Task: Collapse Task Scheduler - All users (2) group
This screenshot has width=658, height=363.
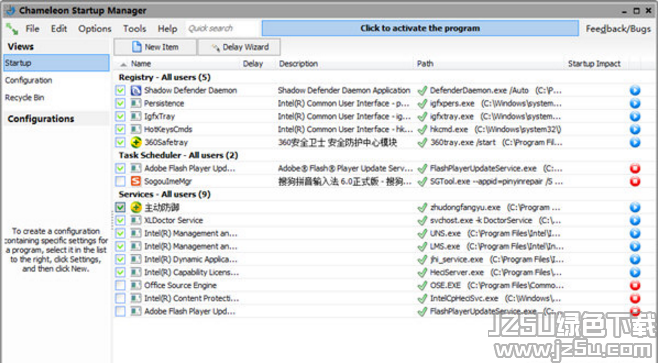Action: 178,155
